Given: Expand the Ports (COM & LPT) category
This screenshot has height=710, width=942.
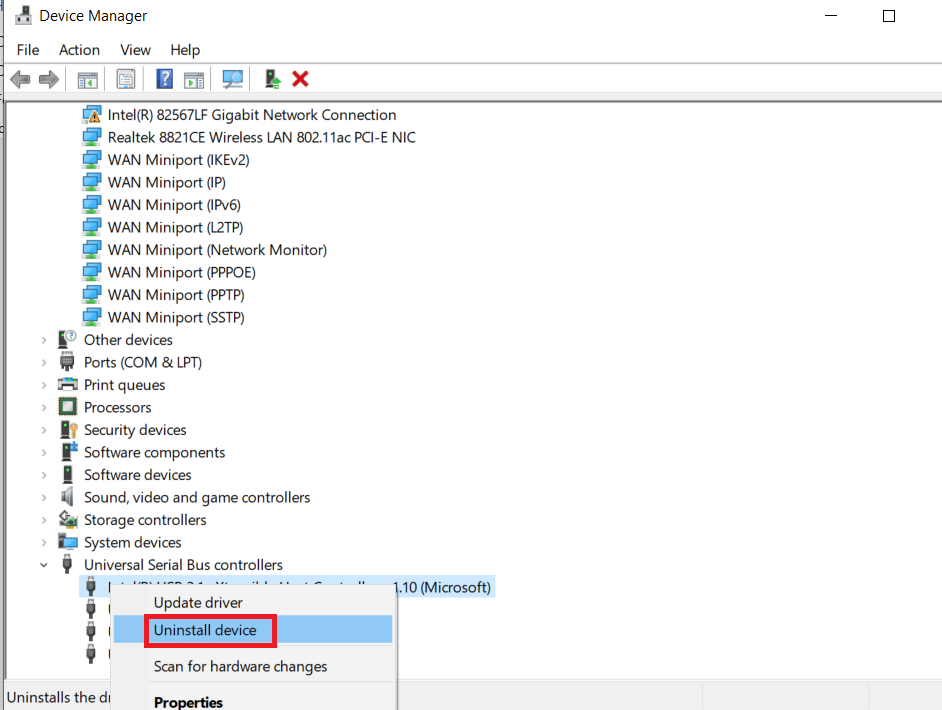Looking at the screenshot, I should [x=44, y=362].
